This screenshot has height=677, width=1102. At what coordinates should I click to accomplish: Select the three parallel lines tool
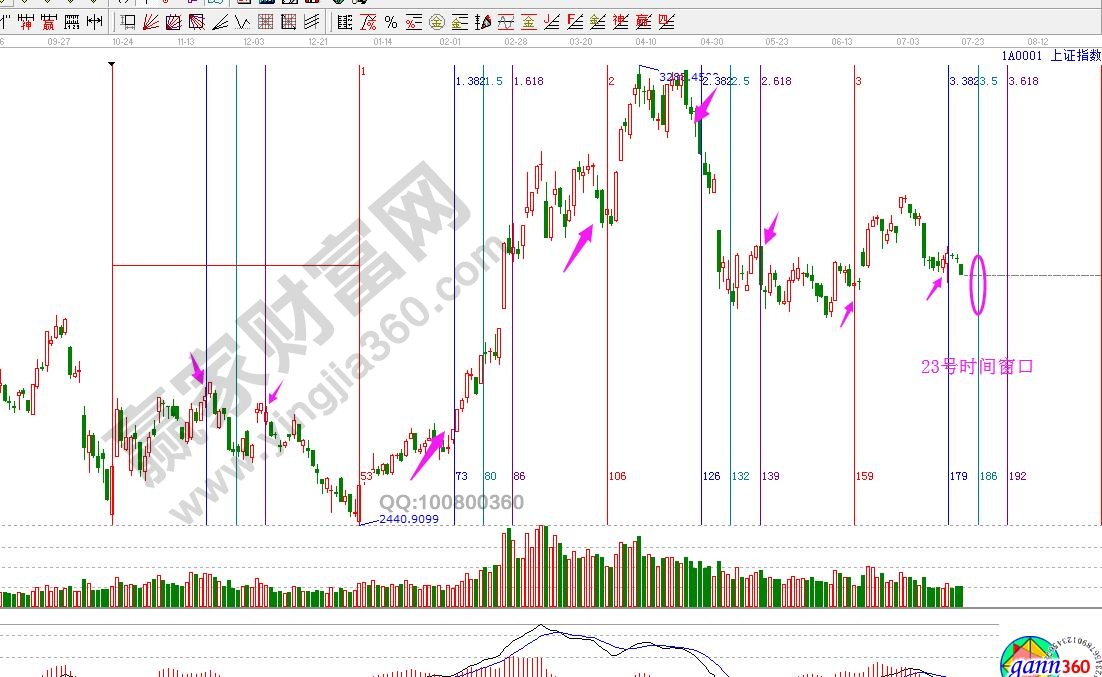(311, 22)
